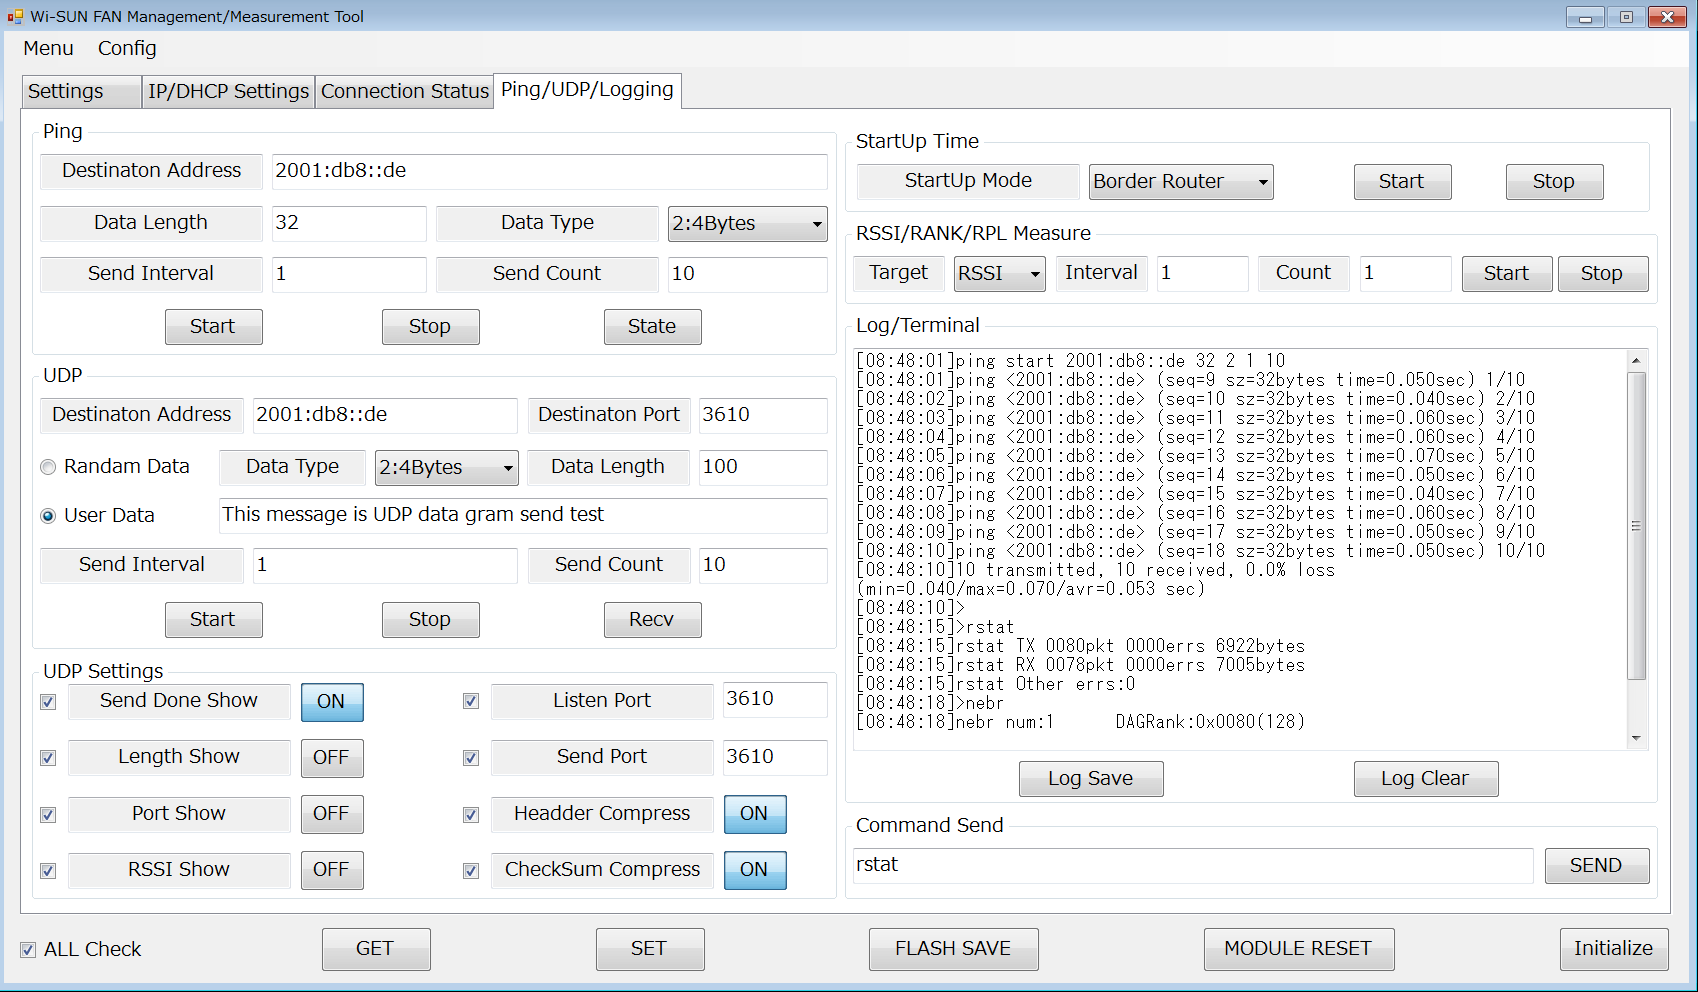Open the RSSI Target dropdown

point(999,274)
